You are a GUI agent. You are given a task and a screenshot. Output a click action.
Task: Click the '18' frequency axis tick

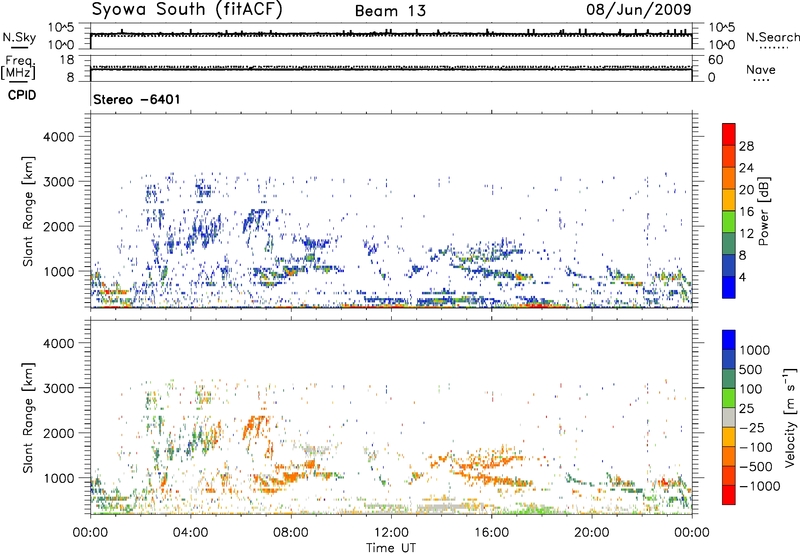pos(67,60)
